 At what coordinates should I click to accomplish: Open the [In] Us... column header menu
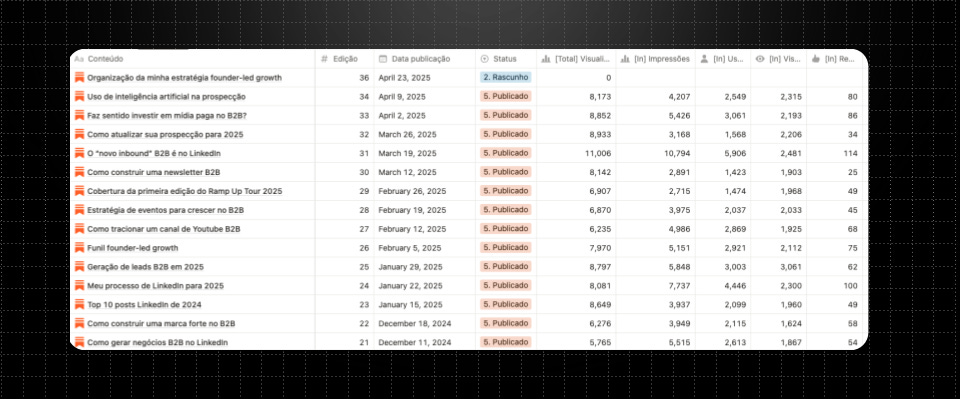coord(723,59)
